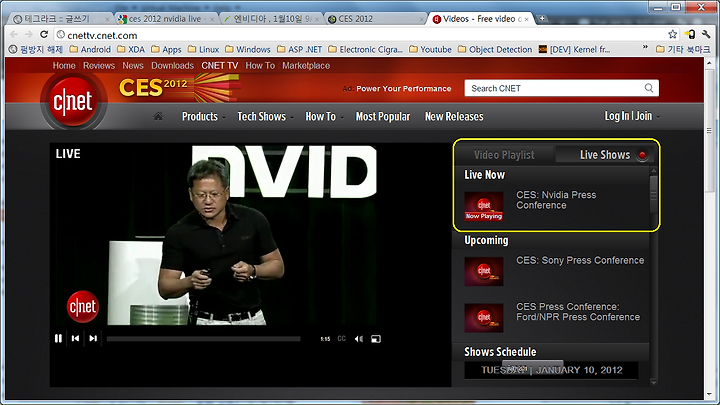Open News in top navigation

tap(133, 66)
